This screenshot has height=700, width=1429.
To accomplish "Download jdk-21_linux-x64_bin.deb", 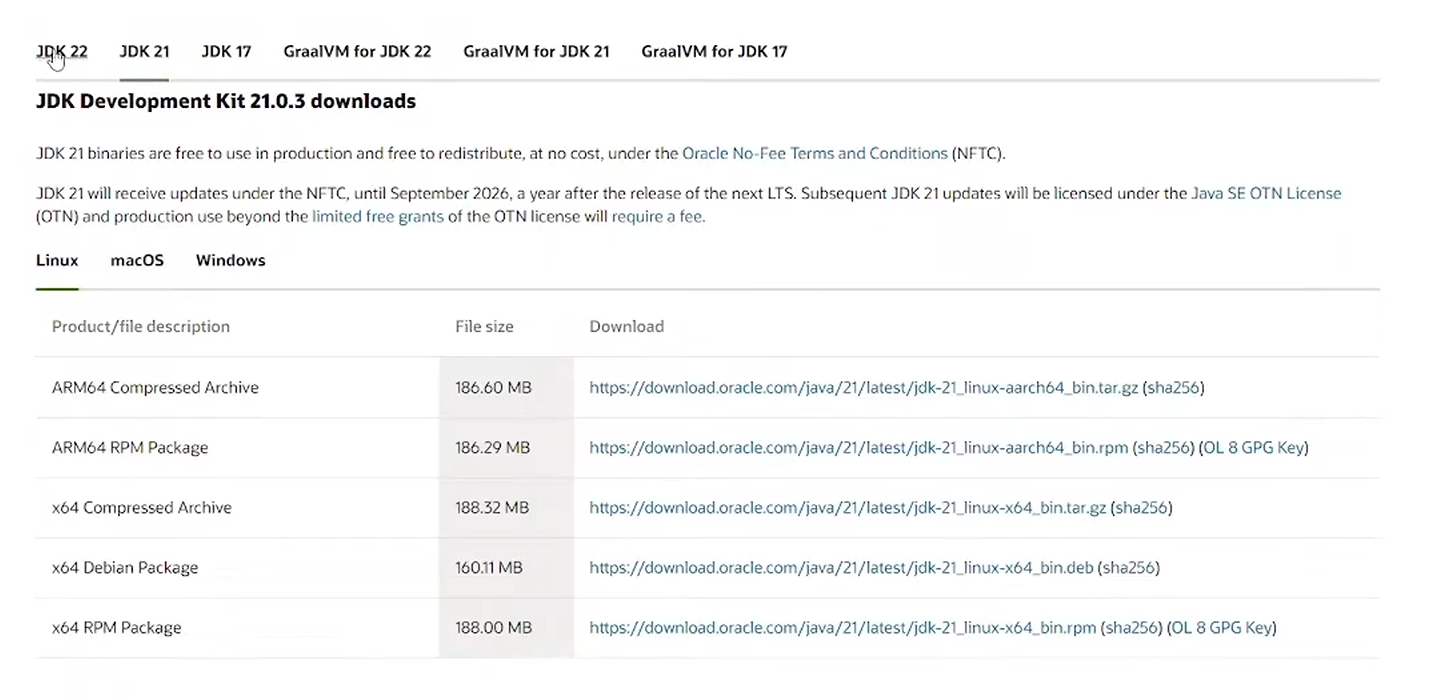I will 841,568.
